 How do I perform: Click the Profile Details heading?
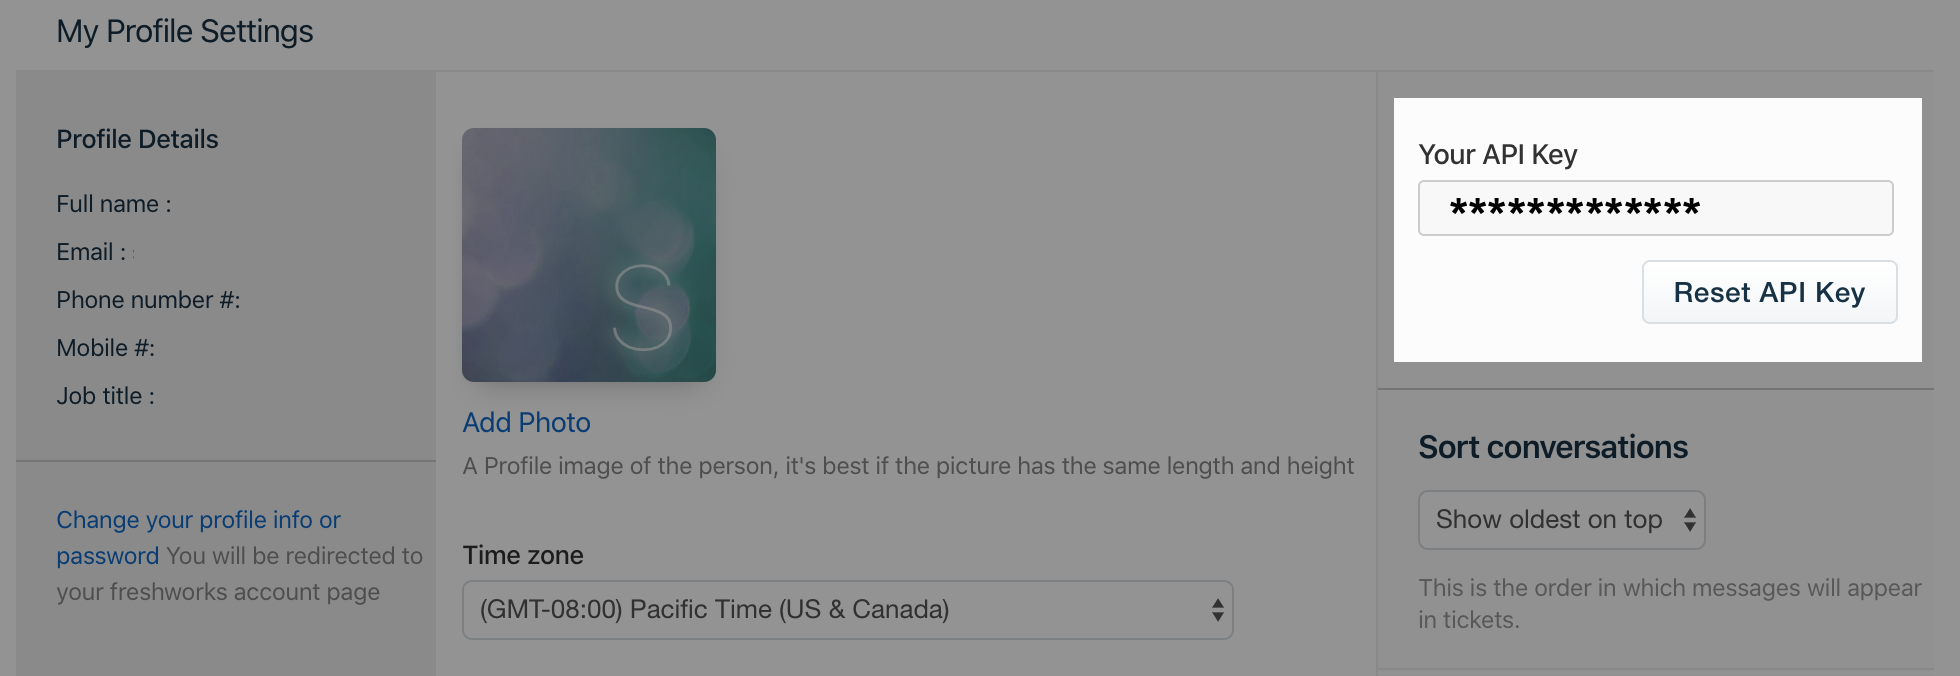pos(137,139)
